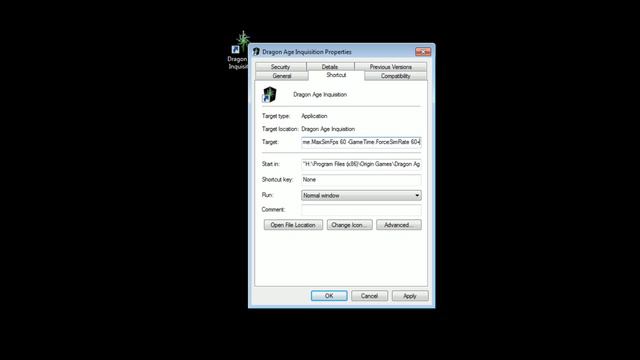
Task: Close the Dragon Age Inquisition Properties window
Action: [423, 52]
